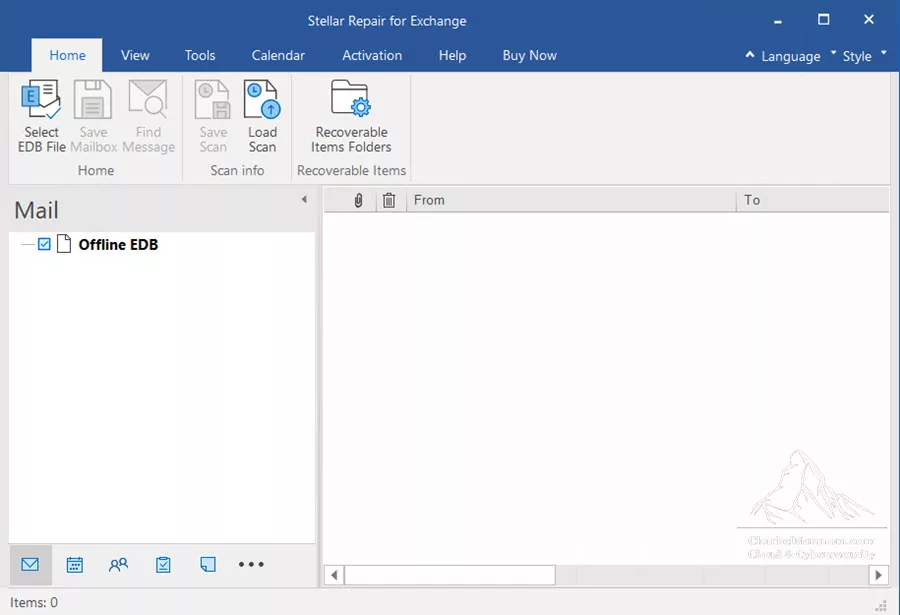The width and height of the screenshot is (900, 615).
Task: Collapse the ribbon with up caret
Action: click(x=750, y=55)
